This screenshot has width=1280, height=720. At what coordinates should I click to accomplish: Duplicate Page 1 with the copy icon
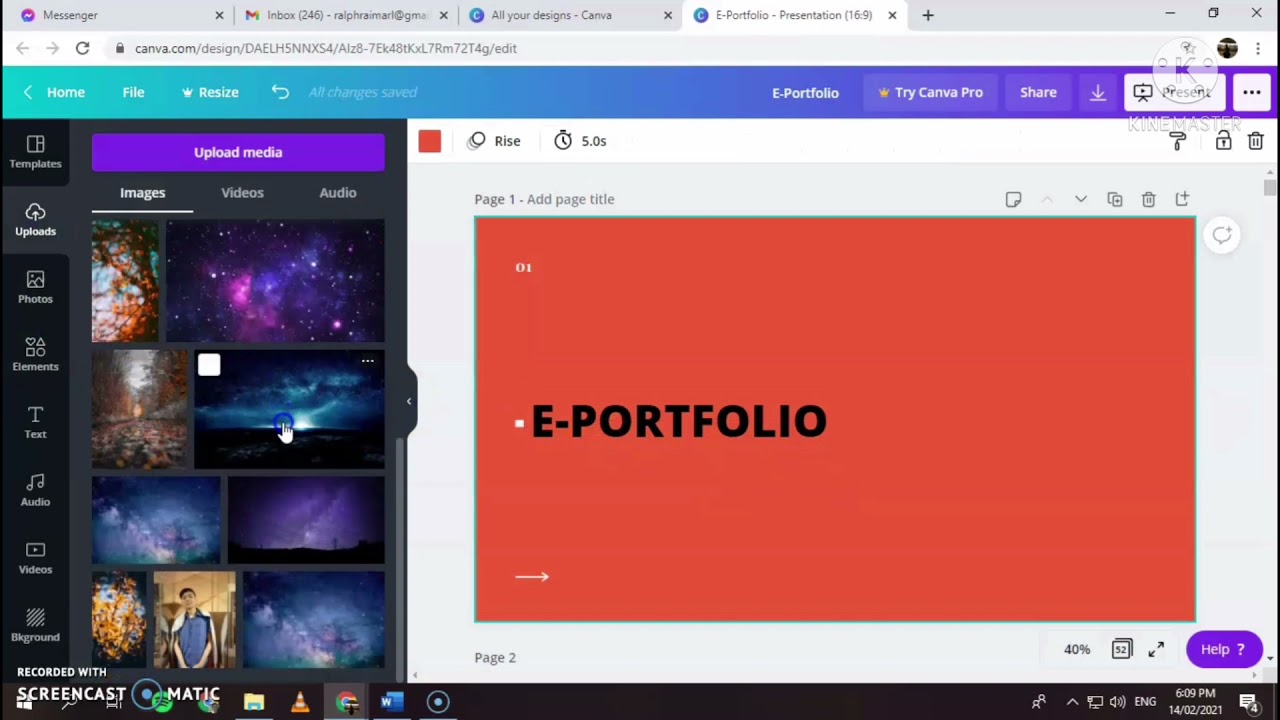(x=1115, y=199)
